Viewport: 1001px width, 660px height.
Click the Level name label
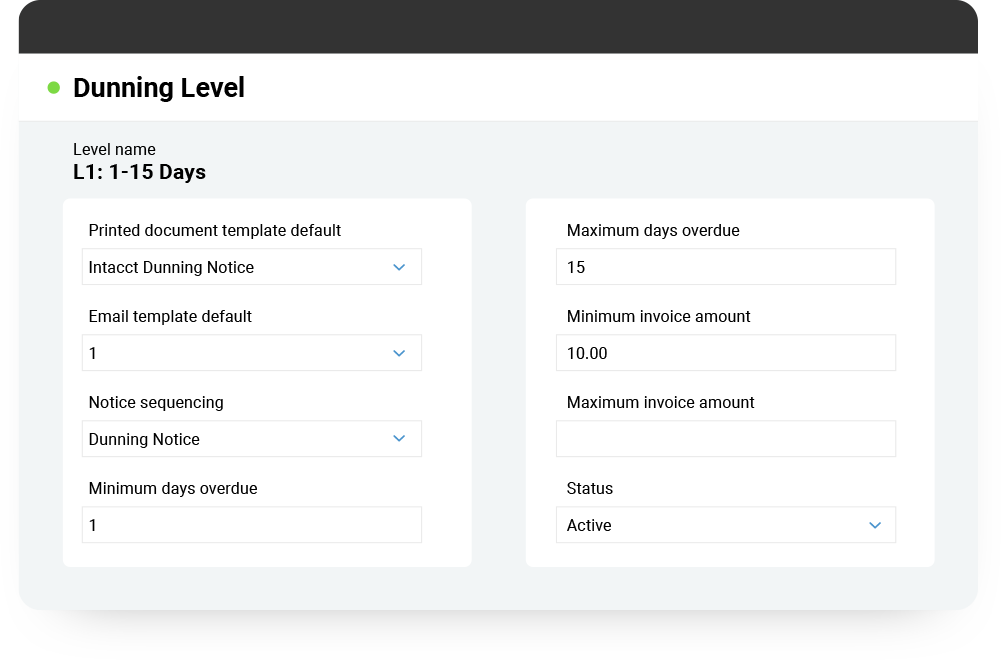[x=114, y=150]
